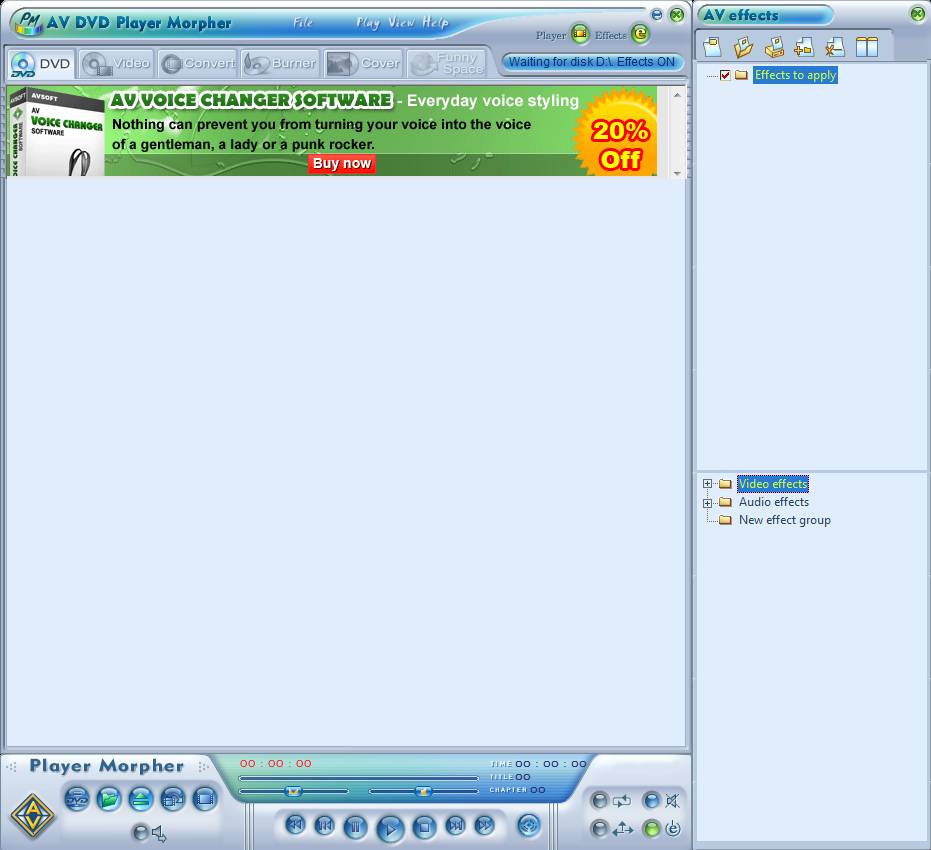Fast forward playback
This screenshot has height=850, width=931.
(x=485, y=824)
